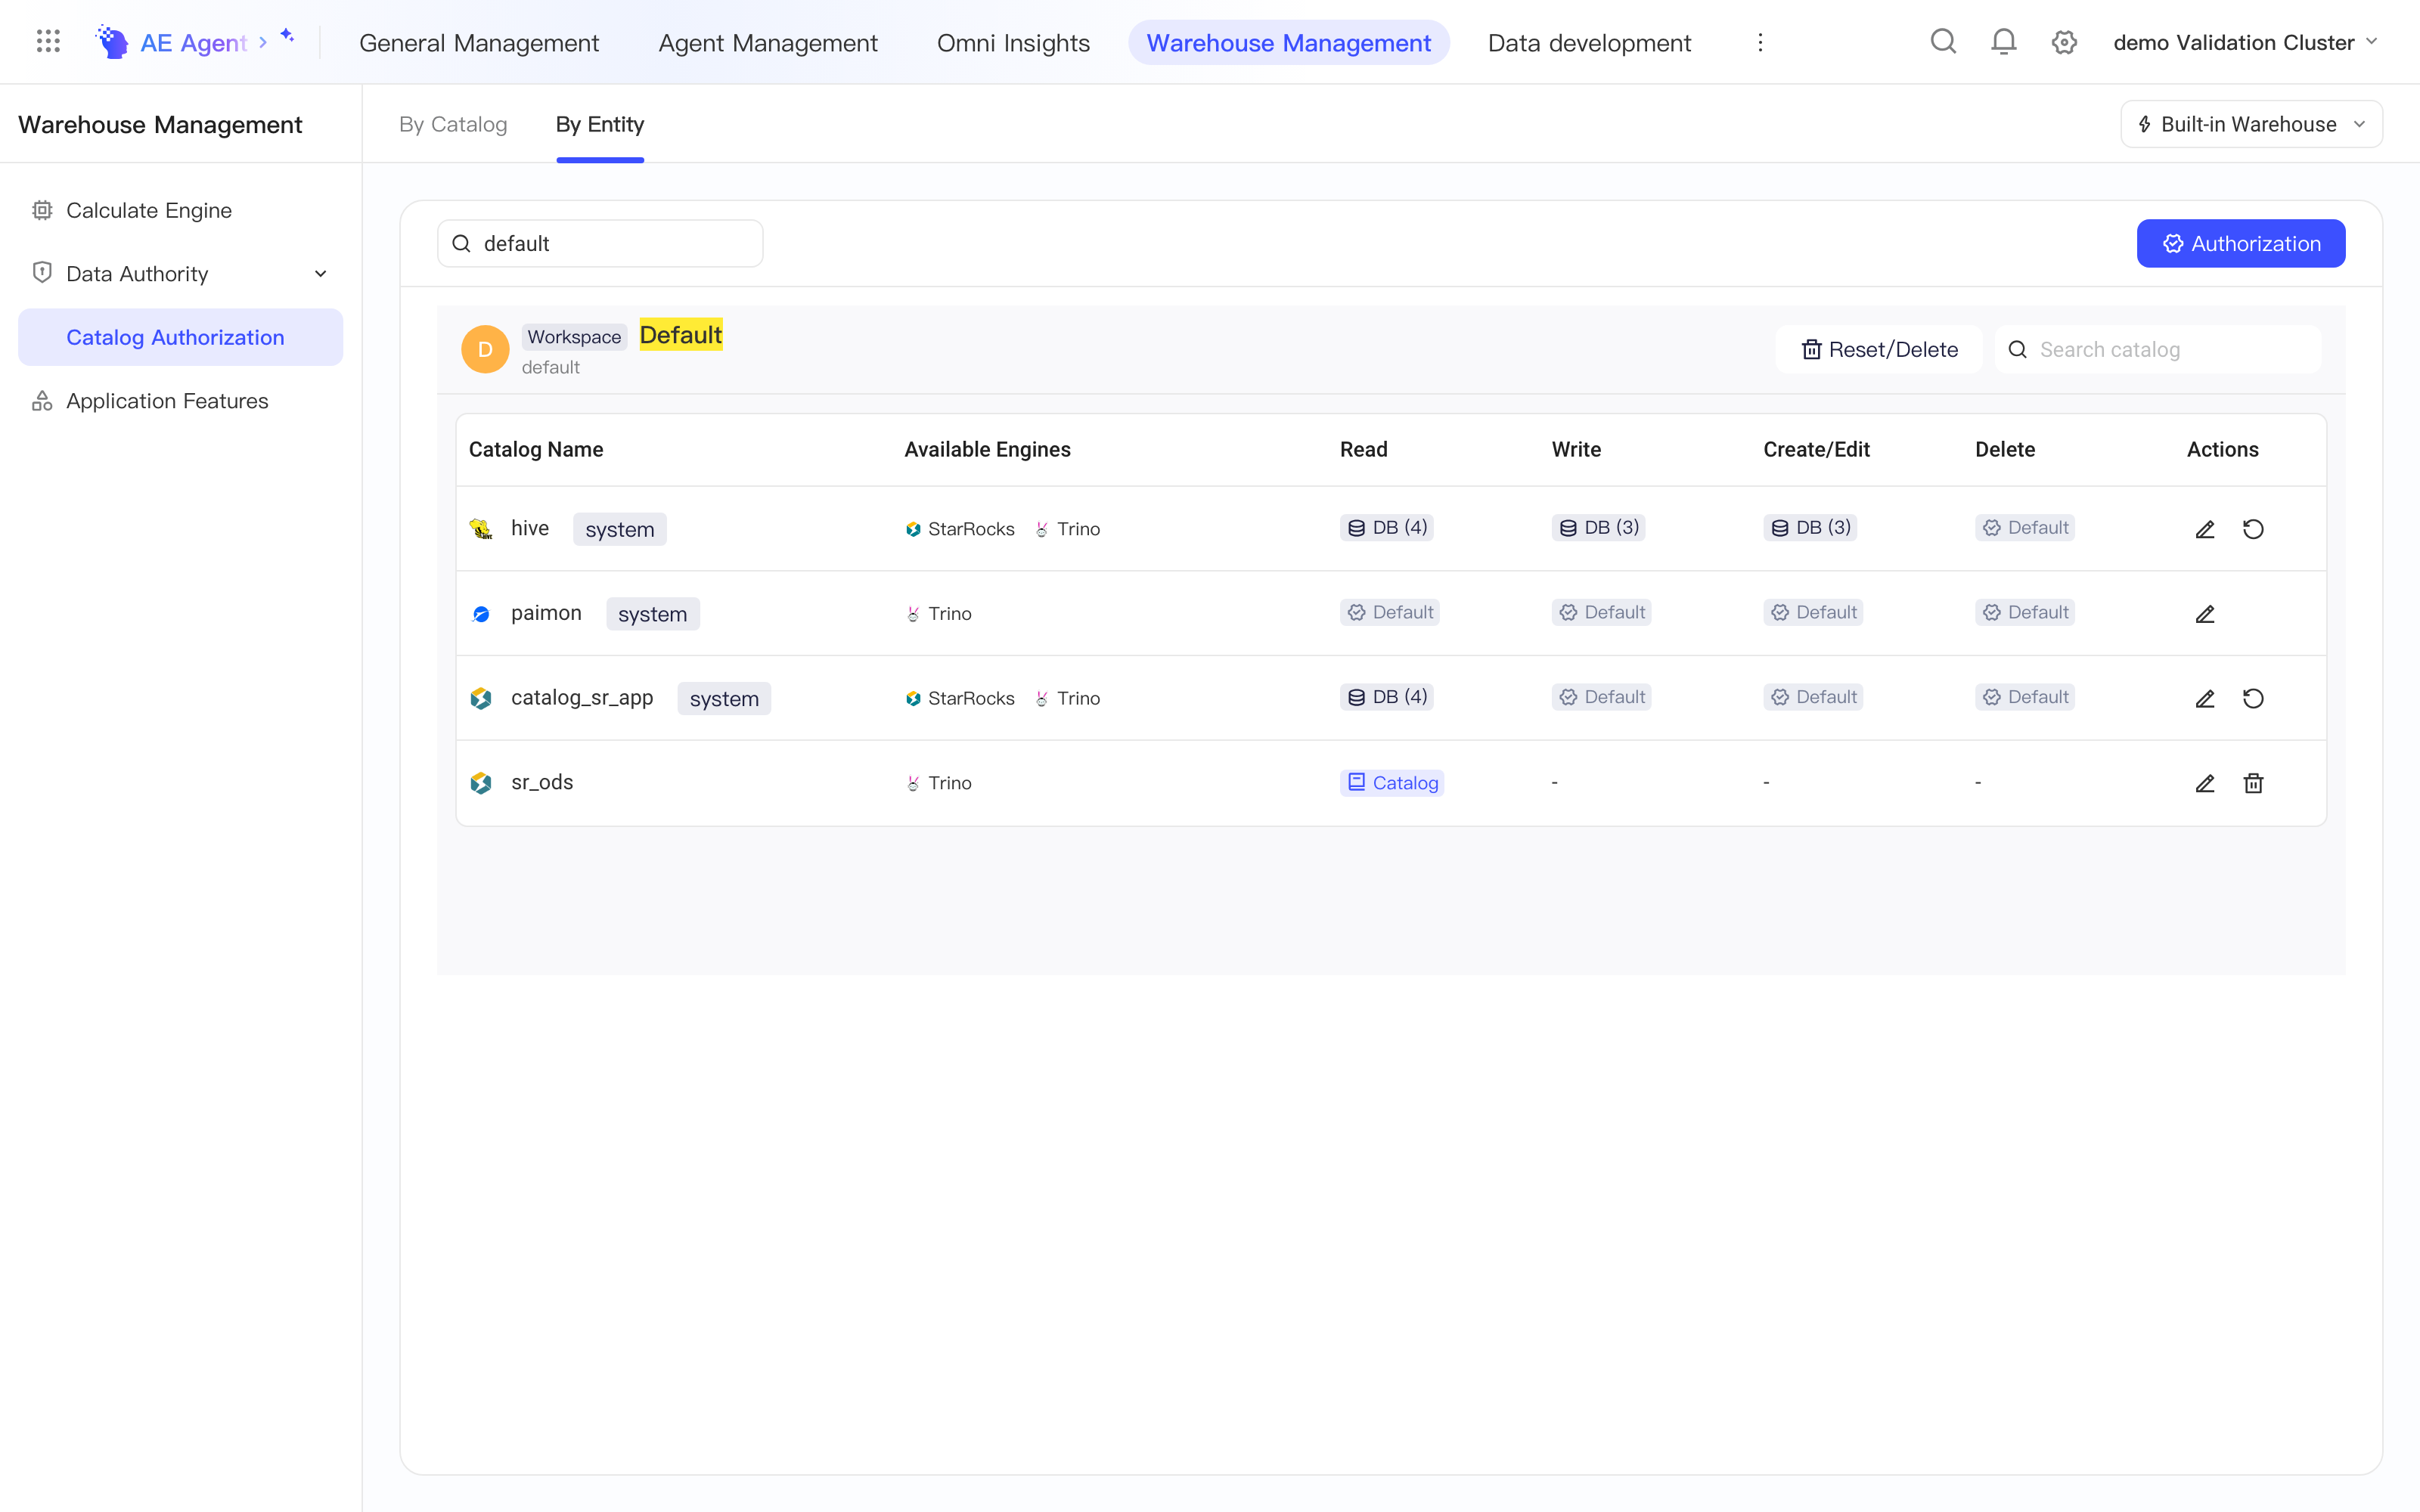Open the app grid launcher icon
Image resolution: width=2420 pixels, height=1512 pixels.
pyautogui.click(x=48, y=42)
